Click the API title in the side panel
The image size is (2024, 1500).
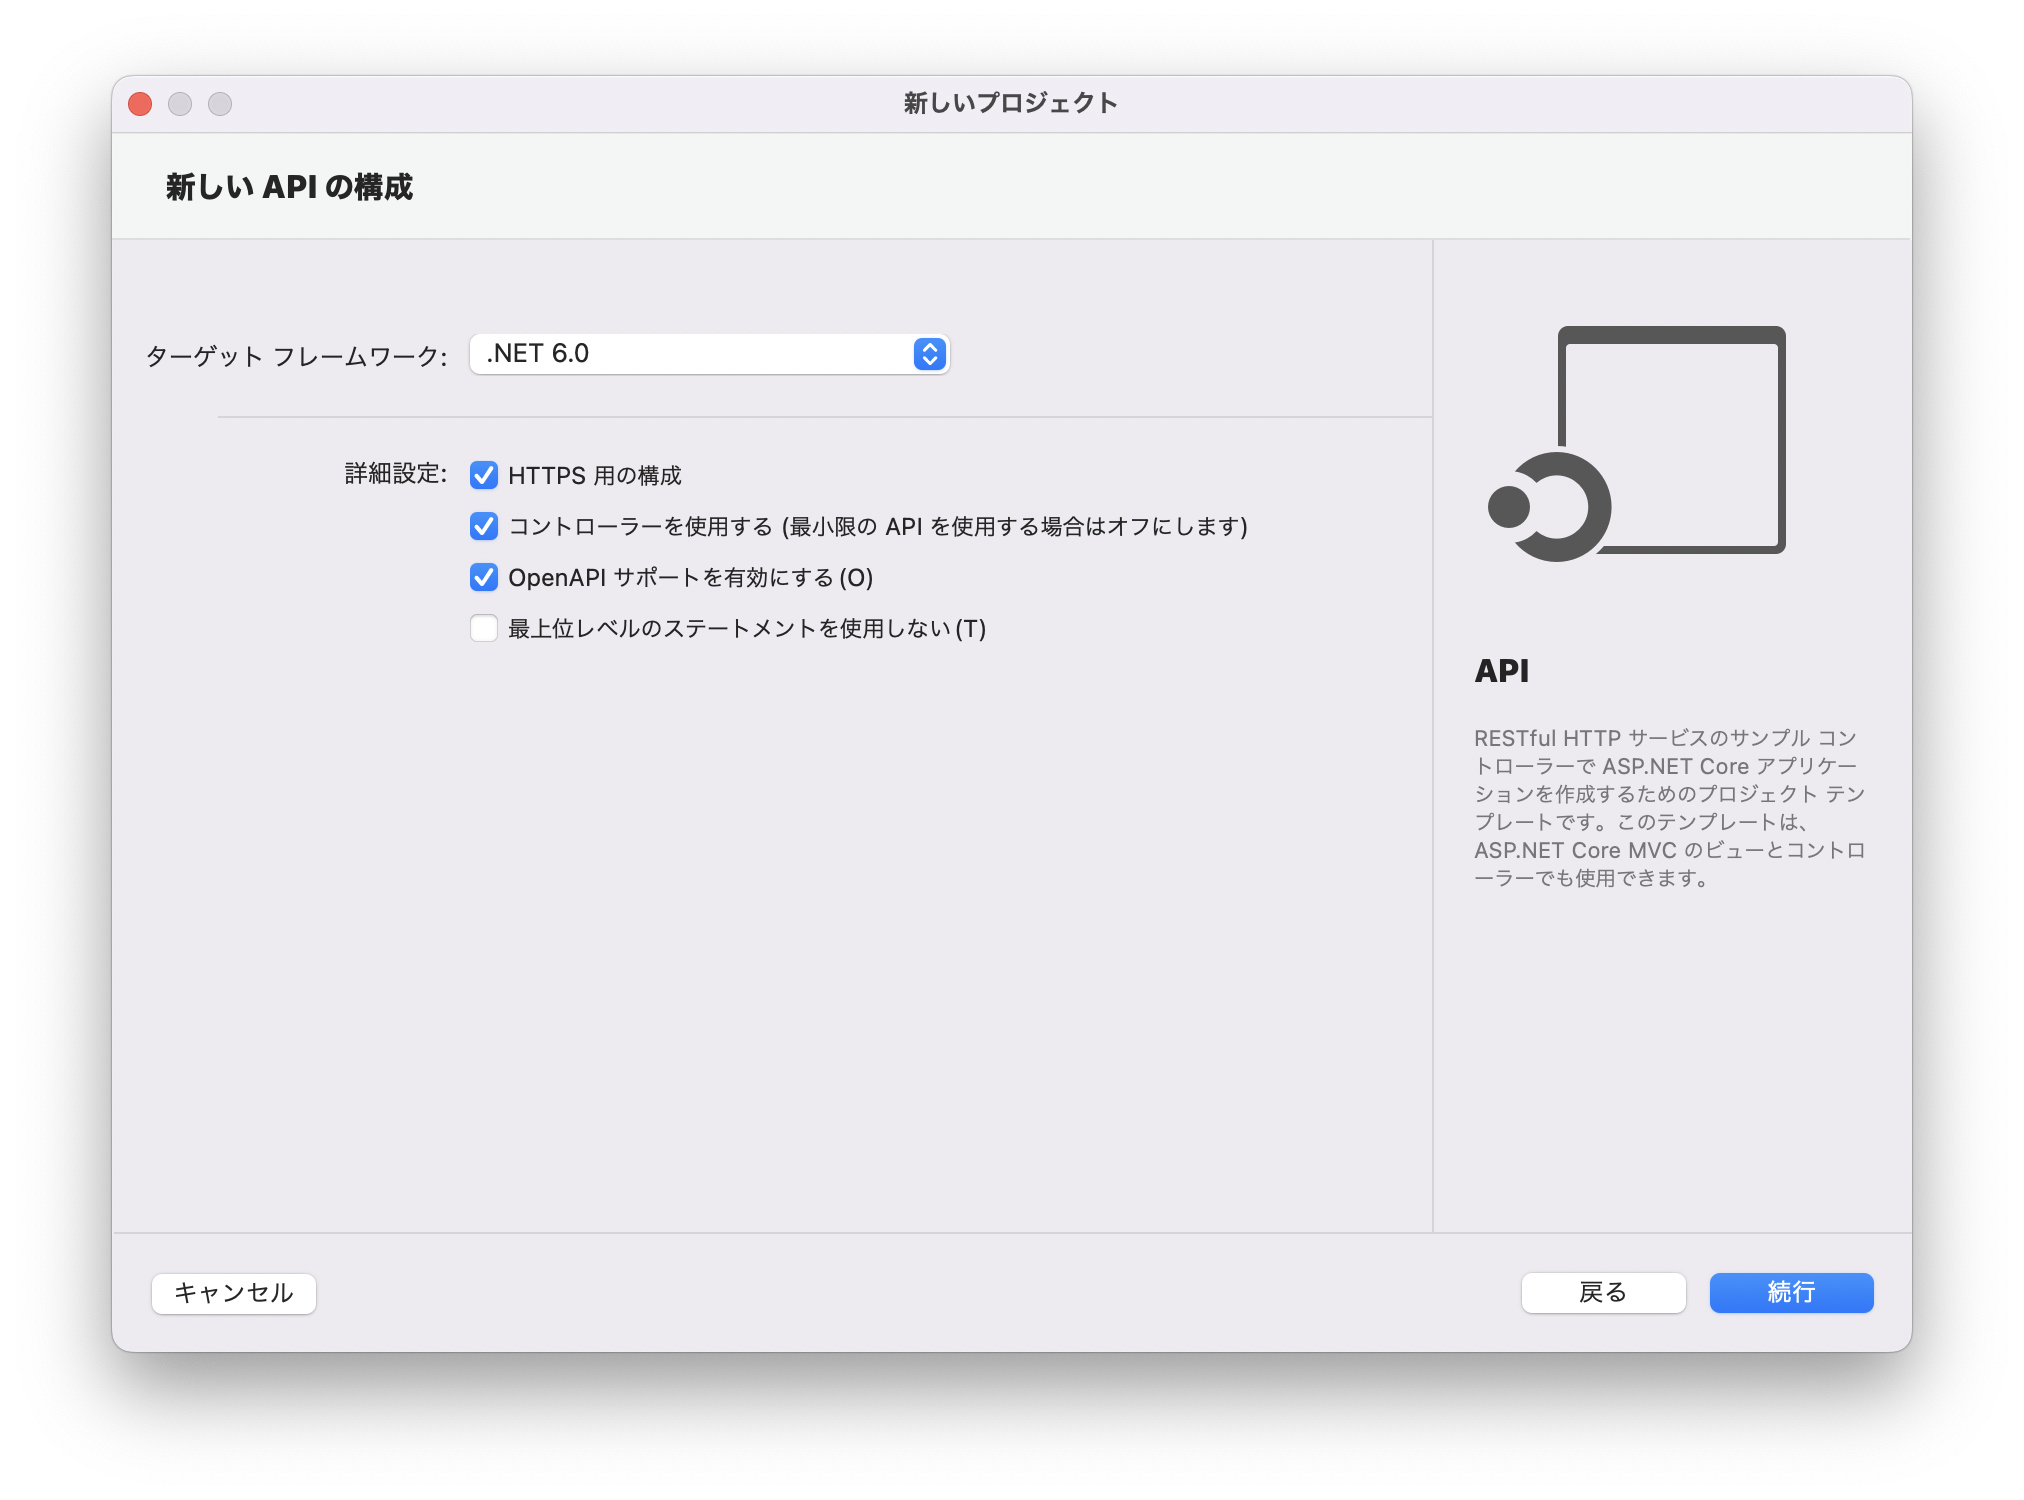tap(1501, 671)
